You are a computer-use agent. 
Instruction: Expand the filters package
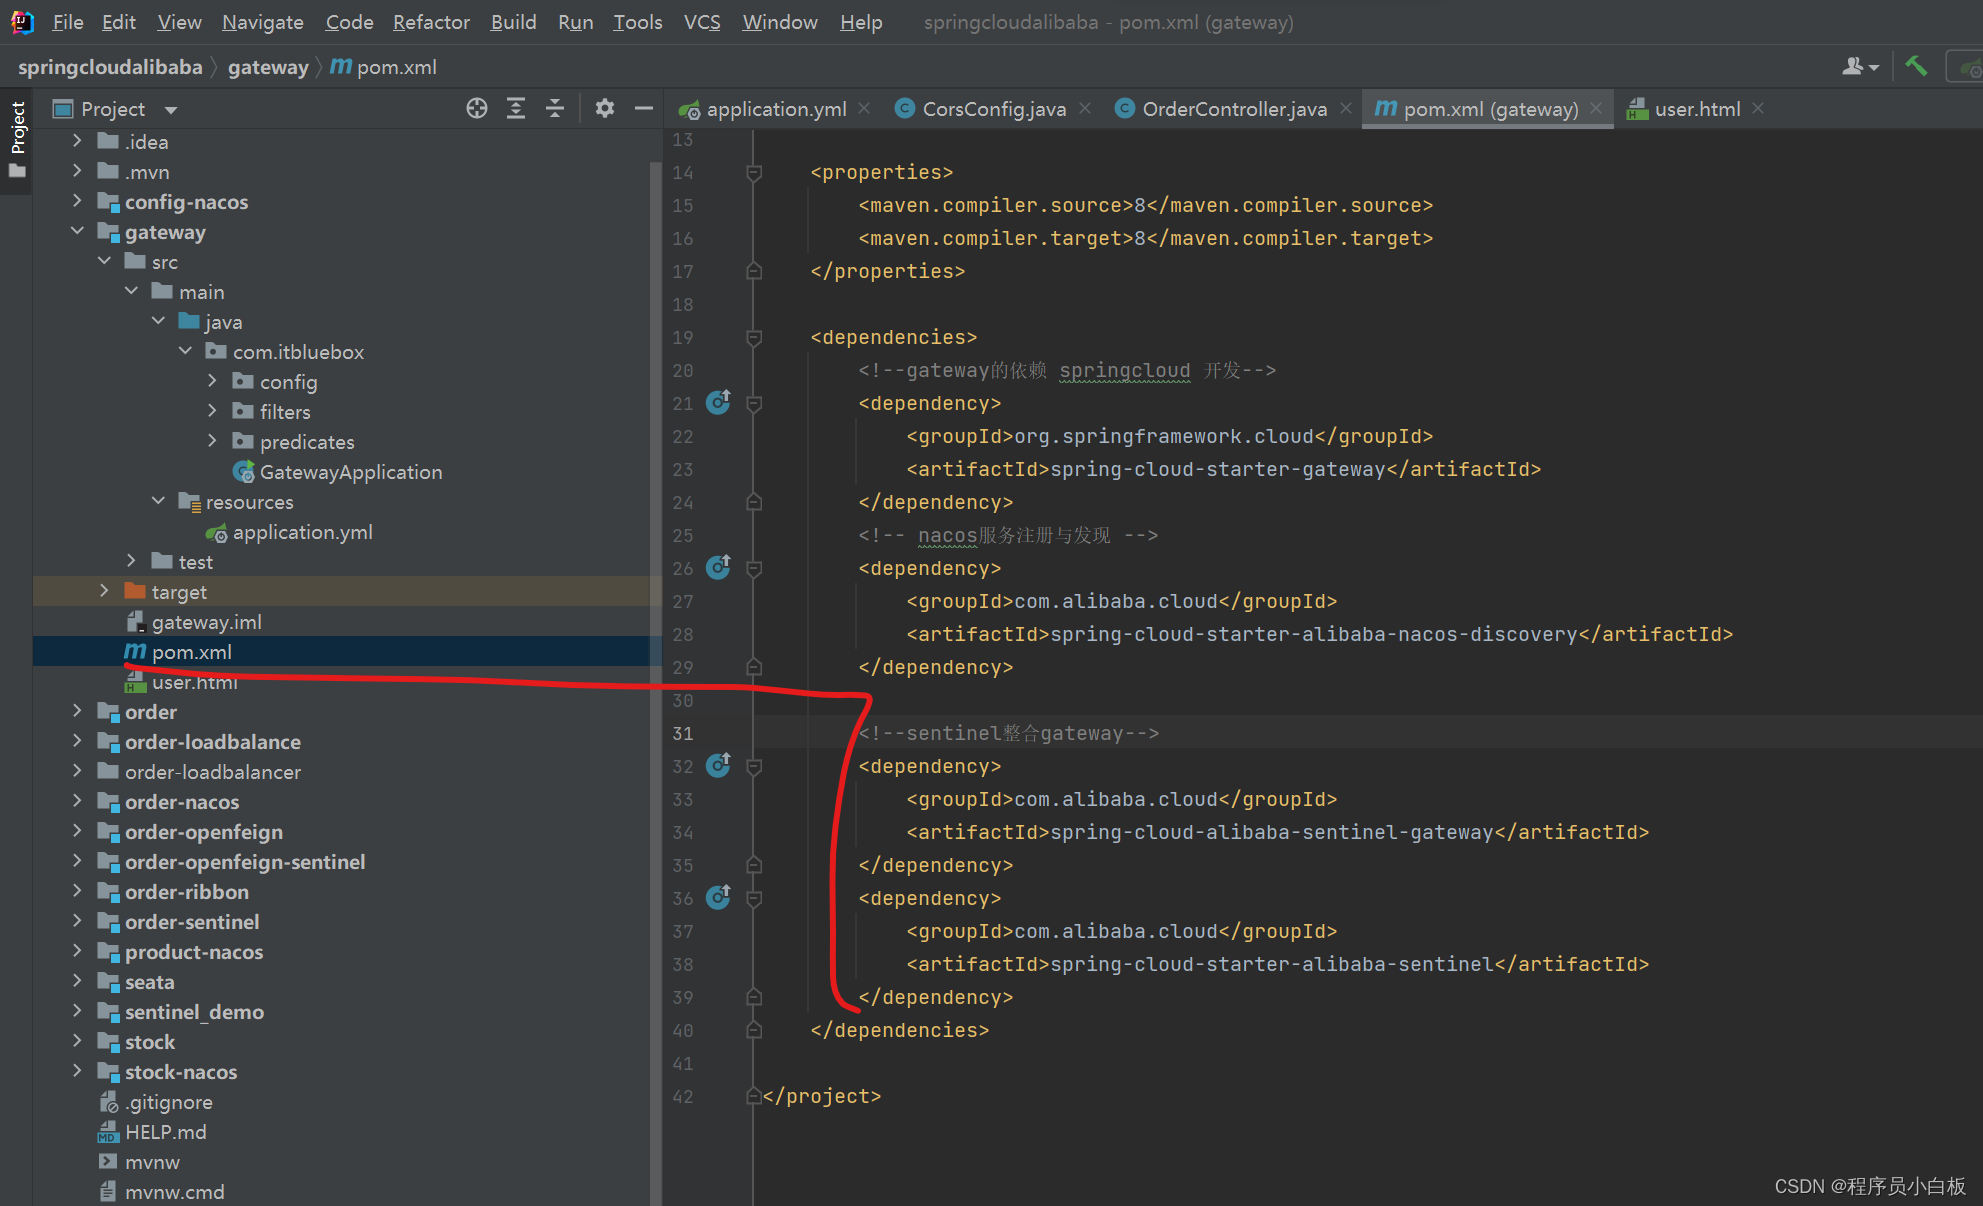pyautogui.click(x=212, y=411)
